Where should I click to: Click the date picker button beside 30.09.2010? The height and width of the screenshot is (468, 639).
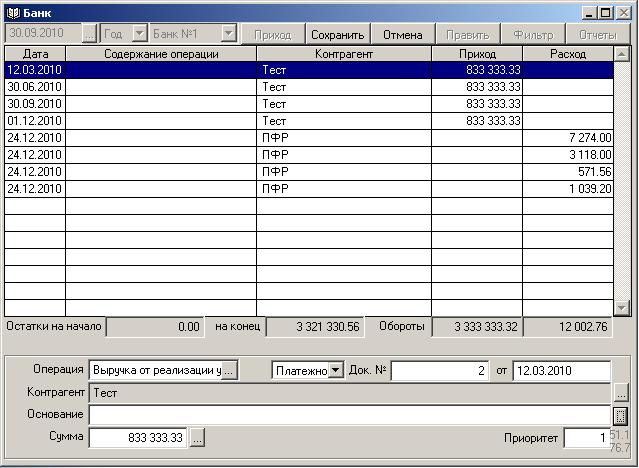pyautogui.click(x=89, y=34)
